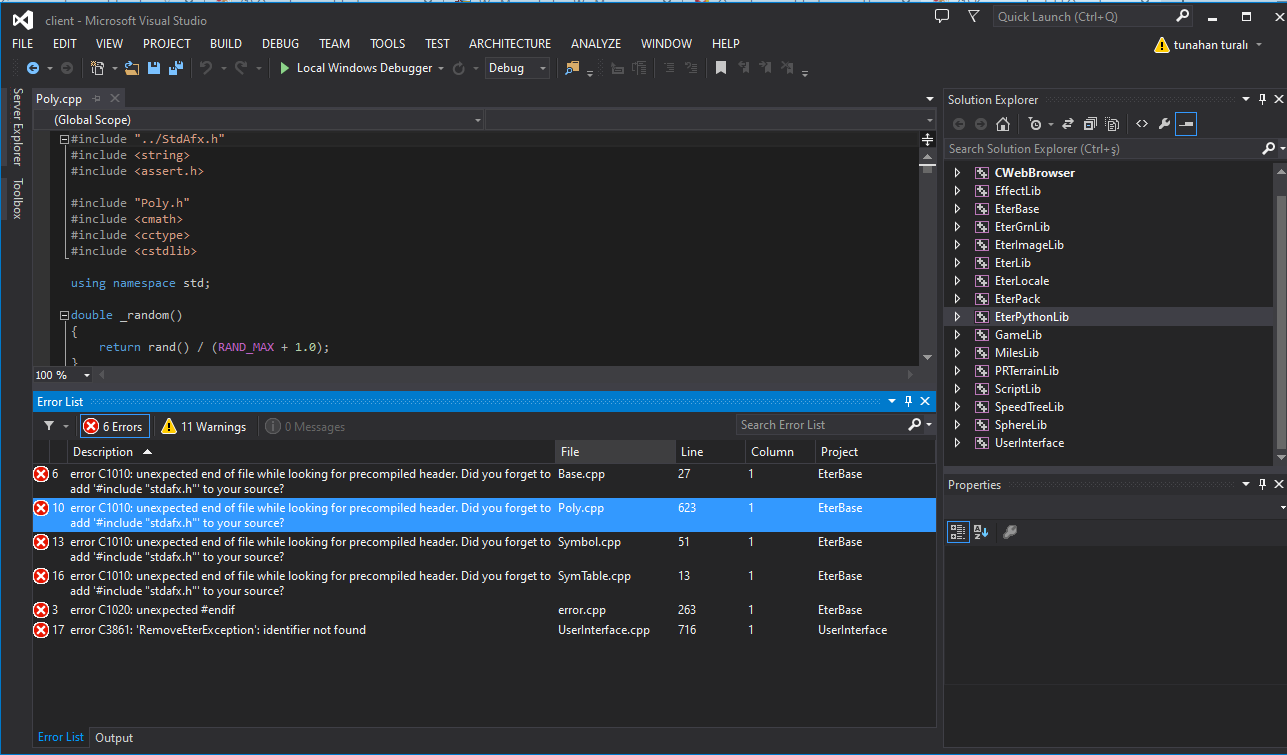Click the Open File folder icon
The width and height of the screenshot is (1287, 755).
[133, 68]
